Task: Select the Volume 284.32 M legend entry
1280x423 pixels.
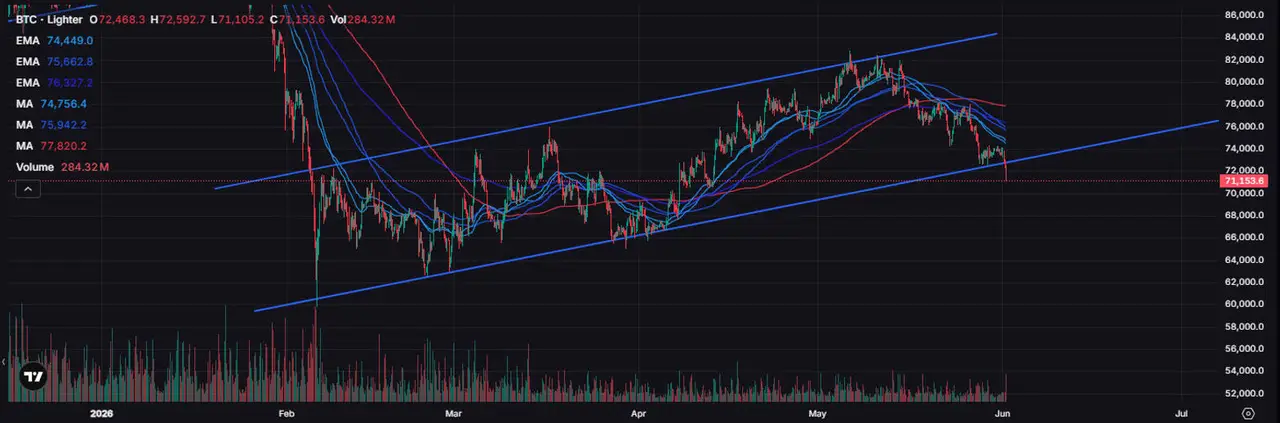Action: pos(62,166)
